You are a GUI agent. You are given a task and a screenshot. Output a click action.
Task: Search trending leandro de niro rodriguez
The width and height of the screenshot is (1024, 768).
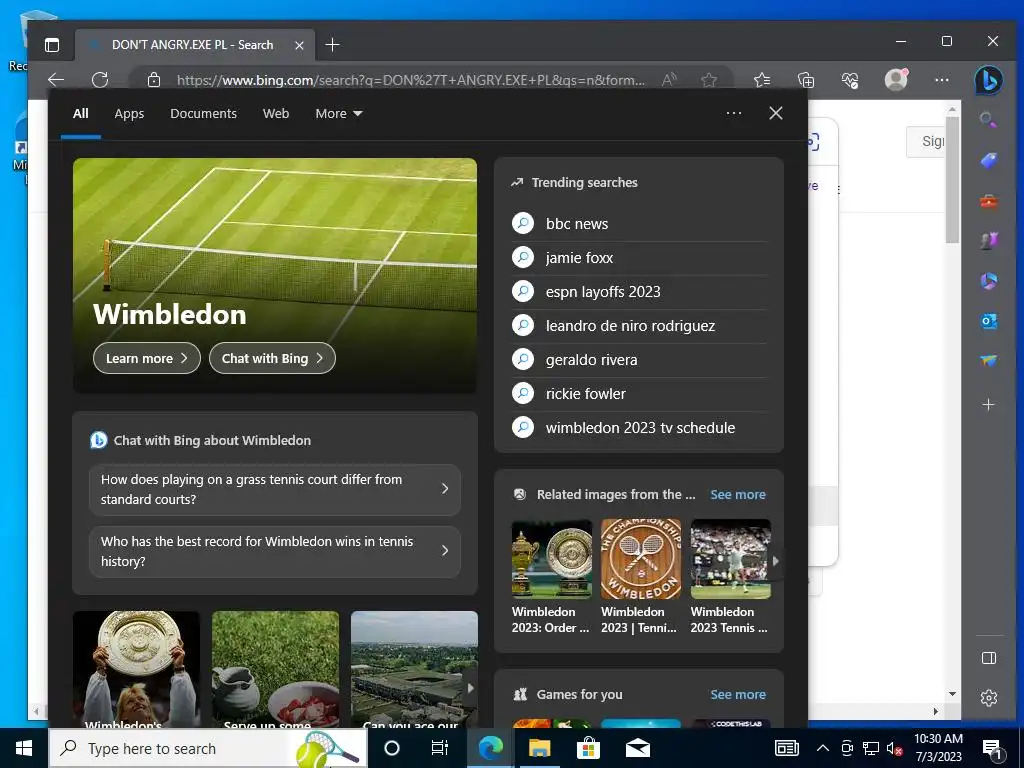coord(639,326)
